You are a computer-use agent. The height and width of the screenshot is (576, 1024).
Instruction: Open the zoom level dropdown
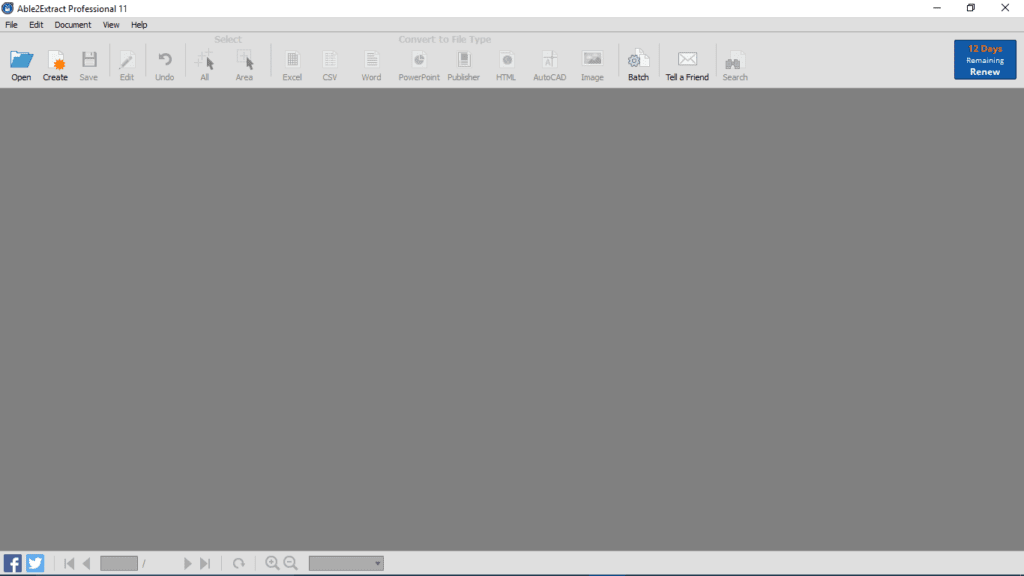pyautogui.click(x=346, y=563)
